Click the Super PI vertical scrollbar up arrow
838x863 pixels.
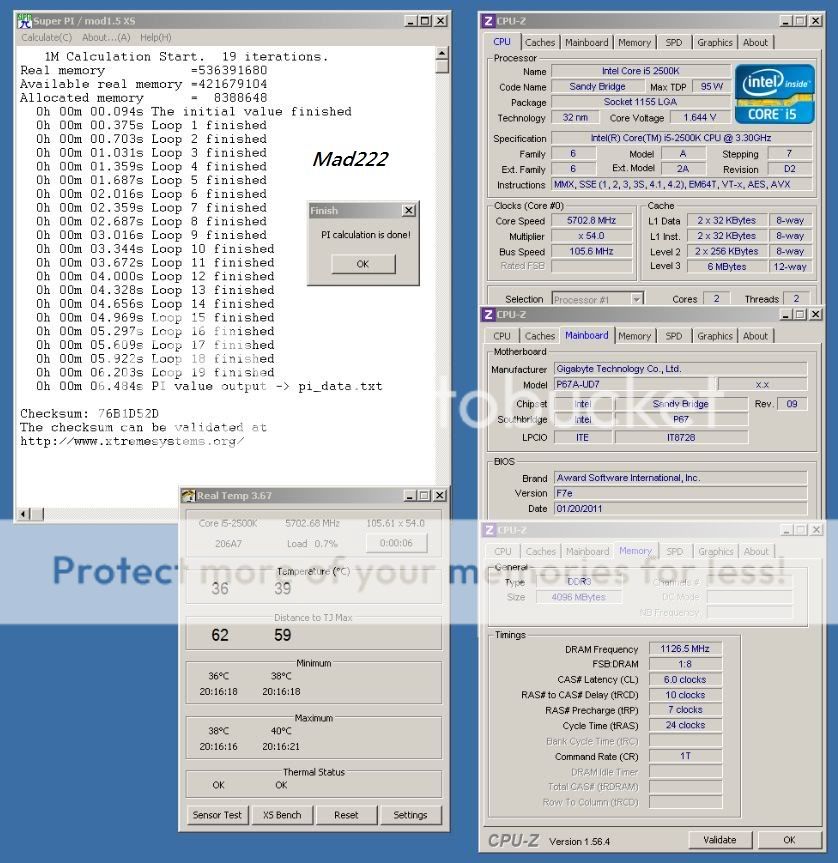[x=442, y=54]
